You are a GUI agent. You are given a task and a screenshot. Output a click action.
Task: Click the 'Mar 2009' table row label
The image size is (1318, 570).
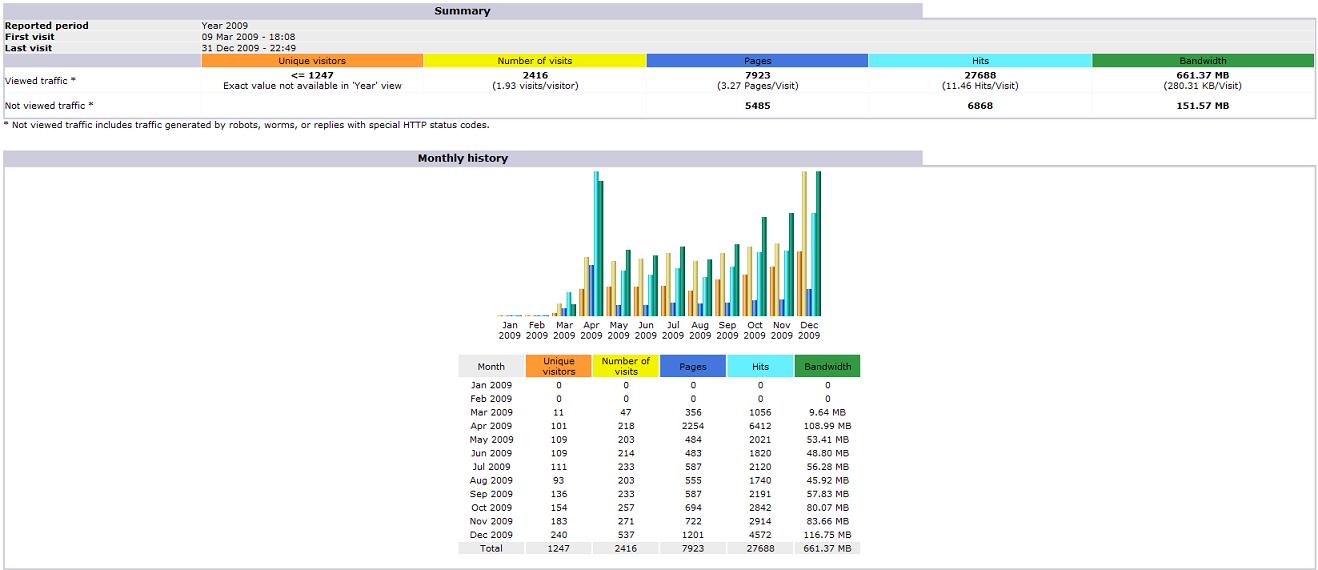[x=491, y=412]
